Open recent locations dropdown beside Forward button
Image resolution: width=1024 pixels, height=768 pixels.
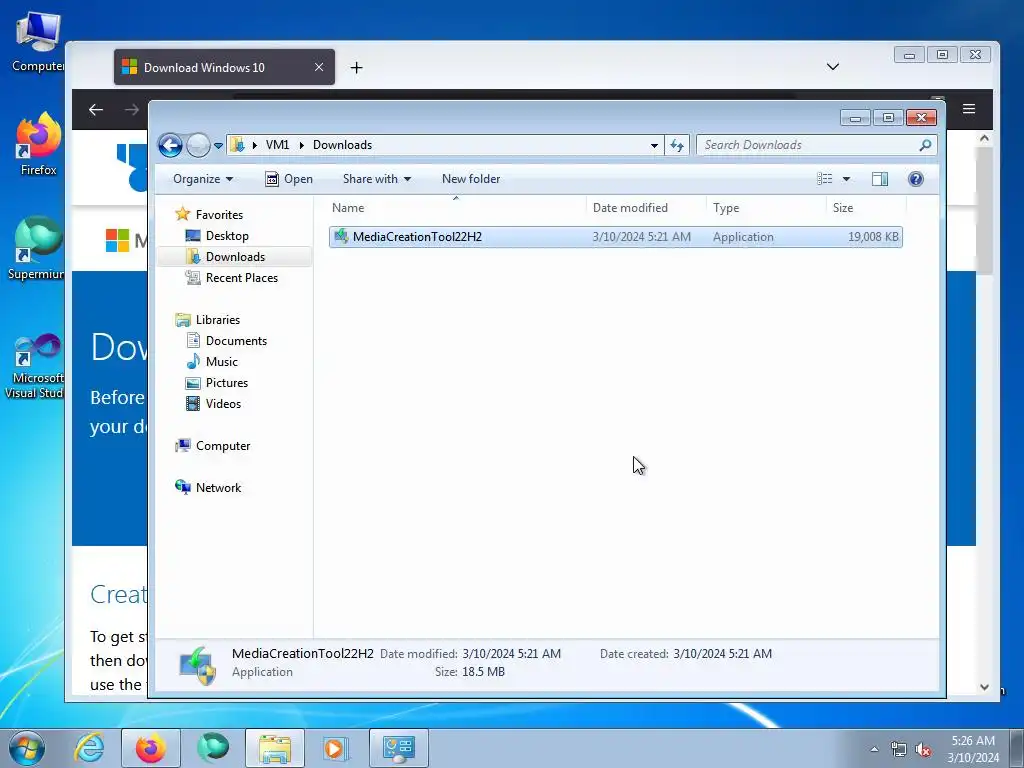[218, 146]
